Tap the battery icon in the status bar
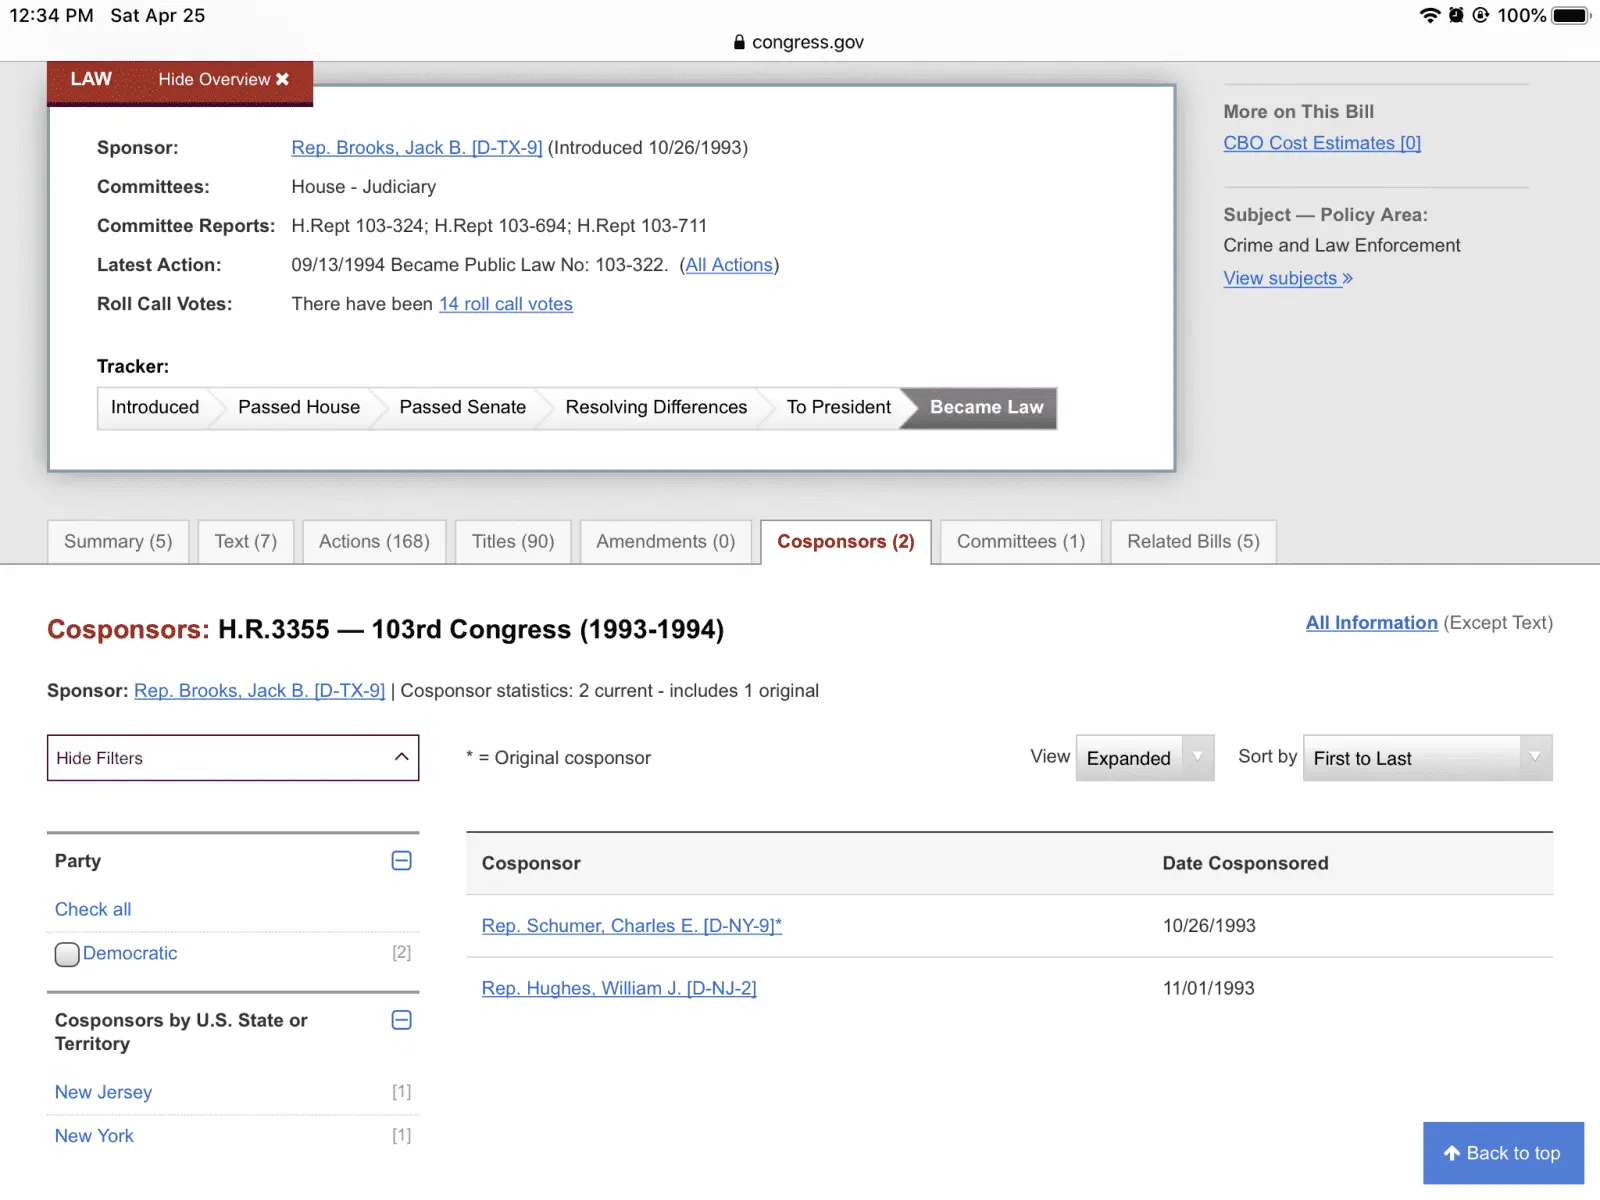This screenshot has width=1600, height=1200. 1570,15
